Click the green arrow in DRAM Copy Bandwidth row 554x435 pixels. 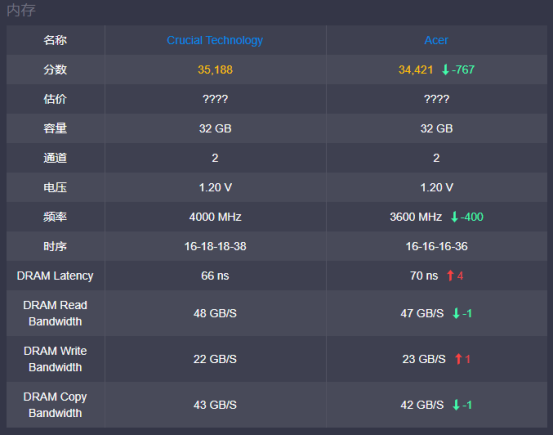point(456,405)
